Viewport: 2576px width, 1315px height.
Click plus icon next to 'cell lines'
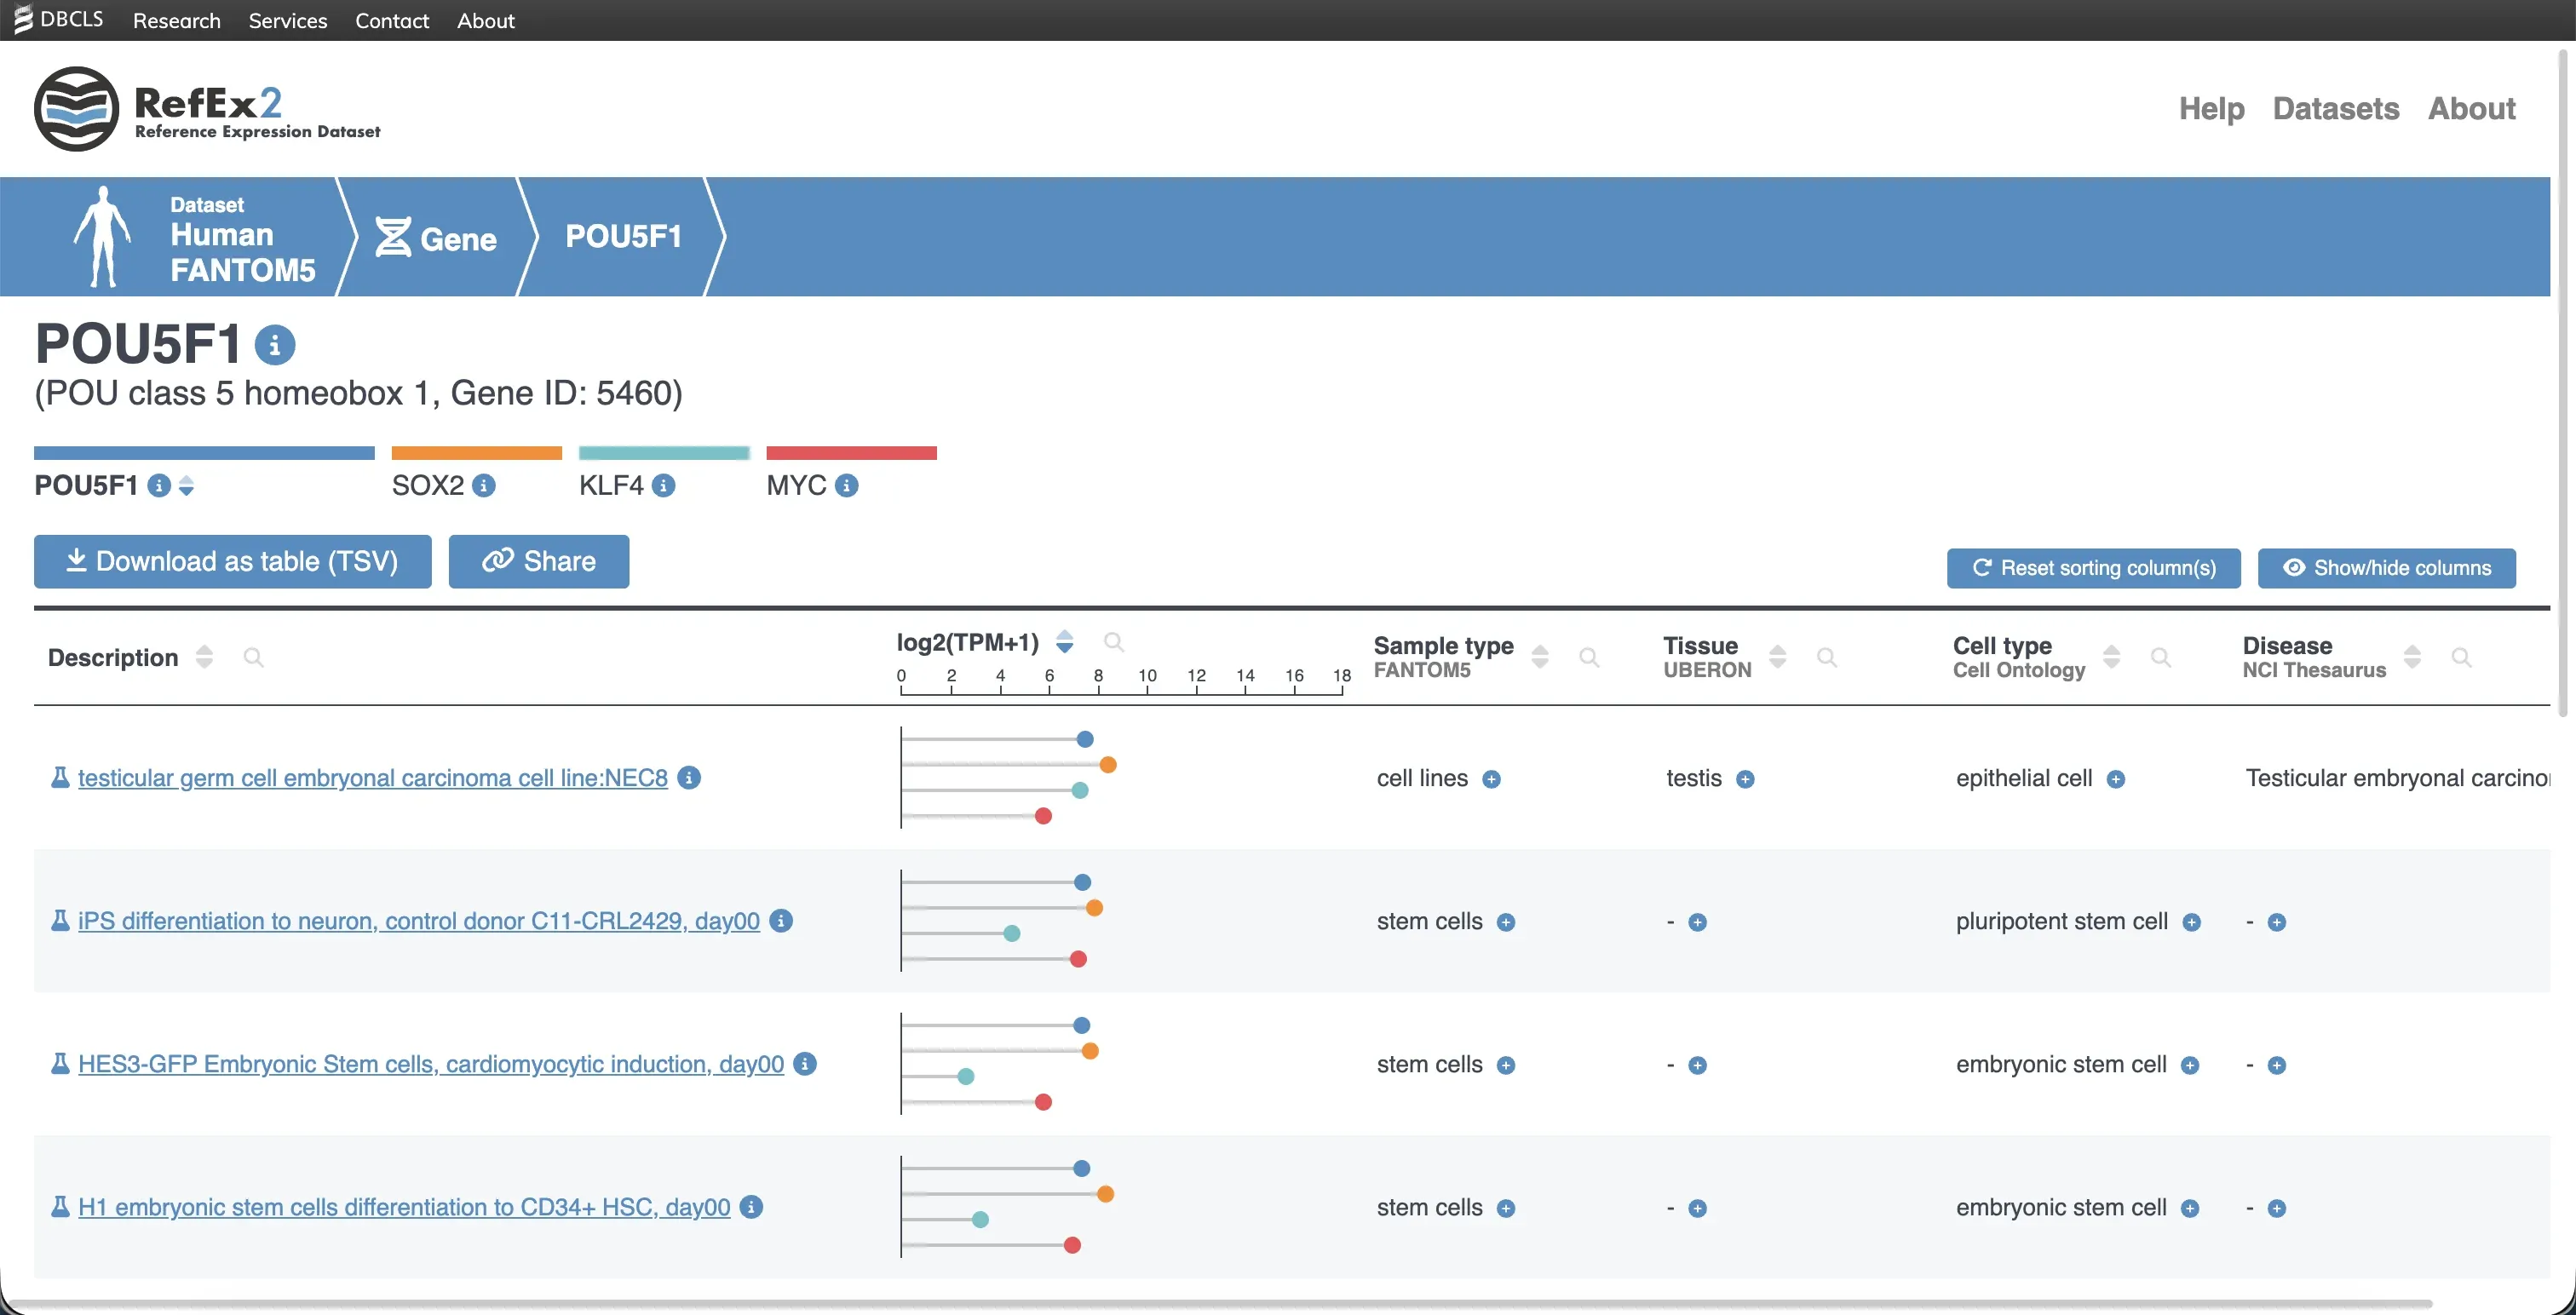[1491, 780]
